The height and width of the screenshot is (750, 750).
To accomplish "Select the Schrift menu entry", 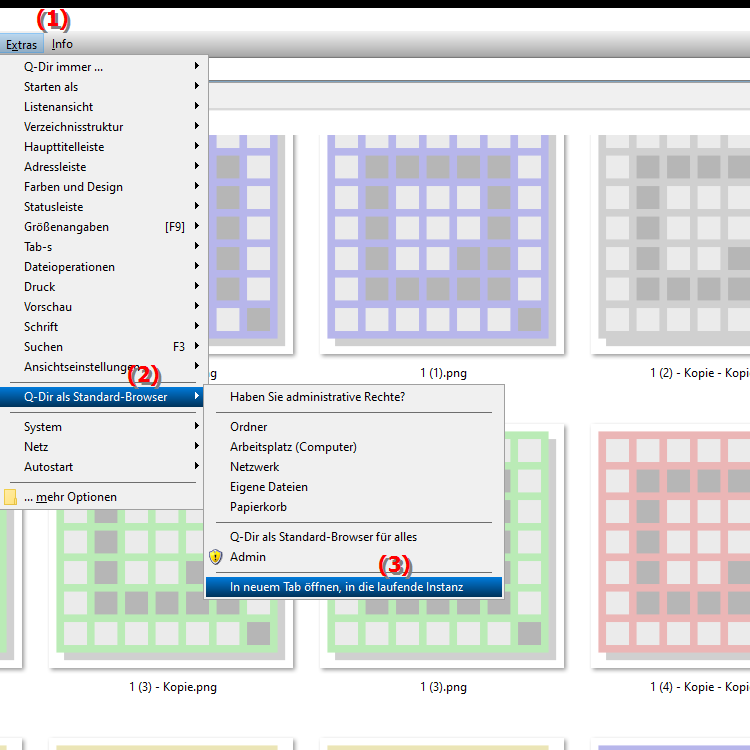I will (x=104, y=327).
